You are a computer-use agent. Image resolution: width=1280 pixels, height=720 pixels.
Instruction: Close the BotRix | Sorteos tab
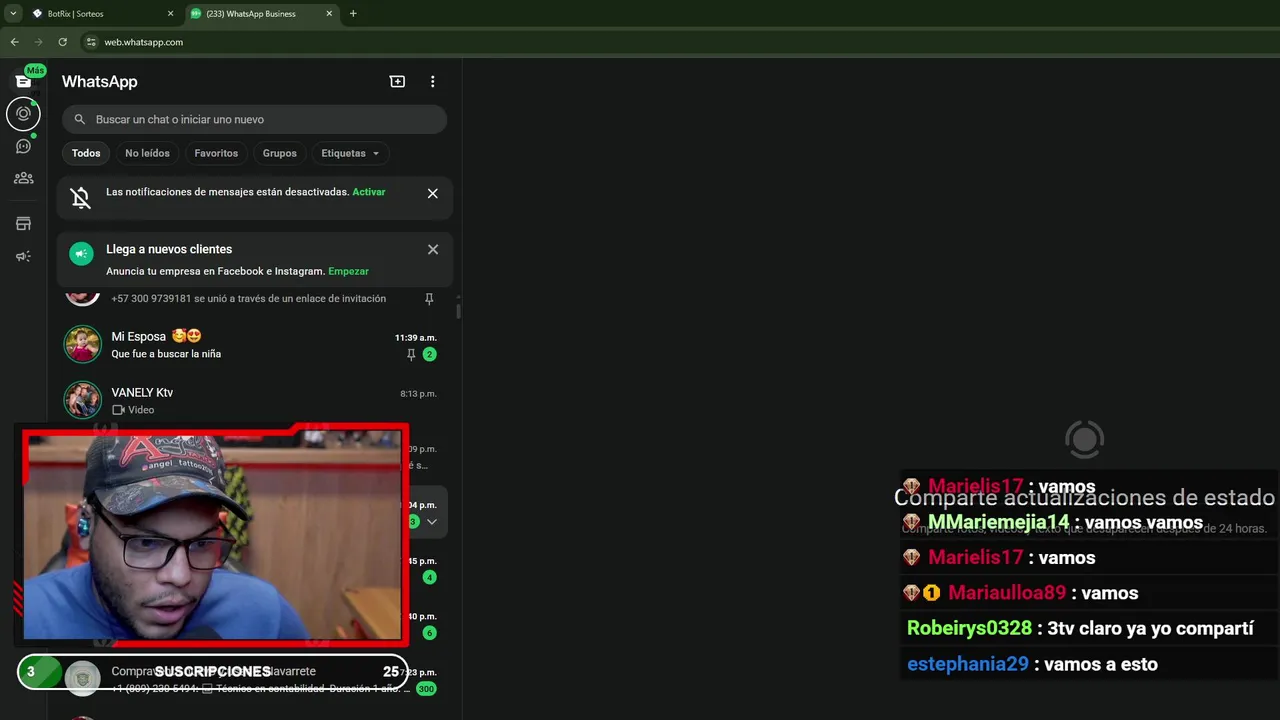(170, 14)
